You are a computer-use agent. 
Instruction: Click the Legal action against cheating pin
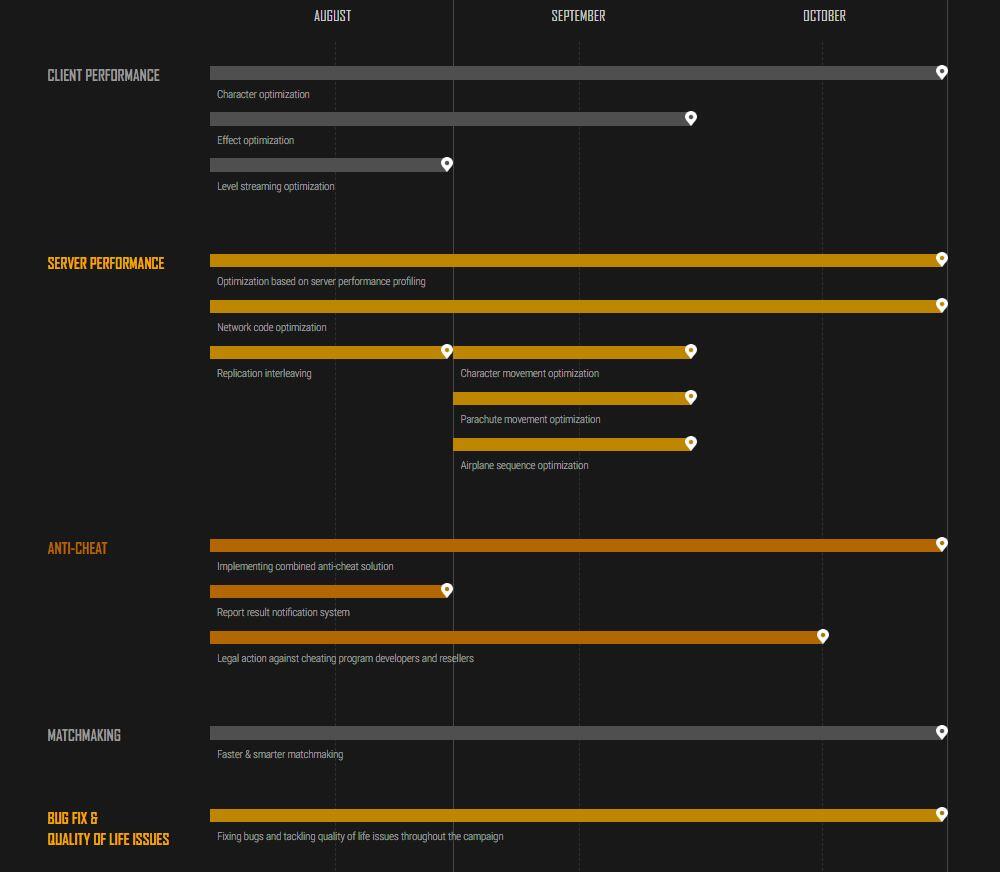click(x=823, y=636)
